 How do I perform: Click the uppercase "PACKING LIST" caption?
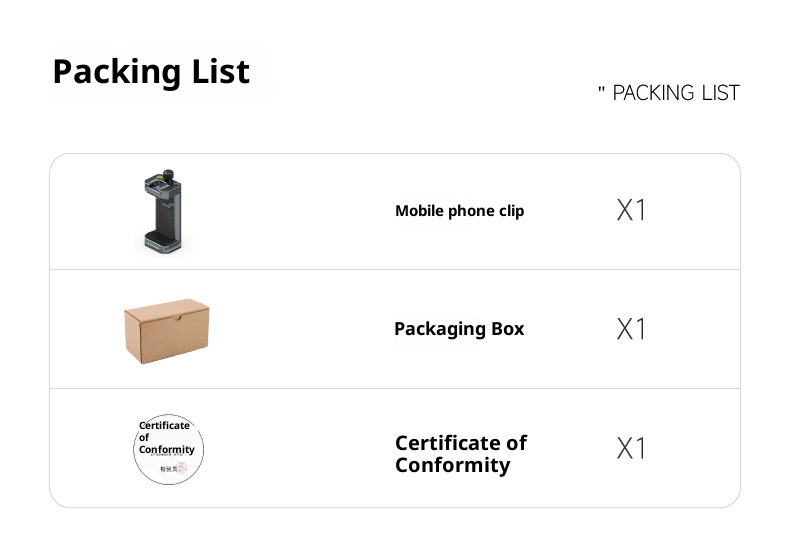[676, 93]
